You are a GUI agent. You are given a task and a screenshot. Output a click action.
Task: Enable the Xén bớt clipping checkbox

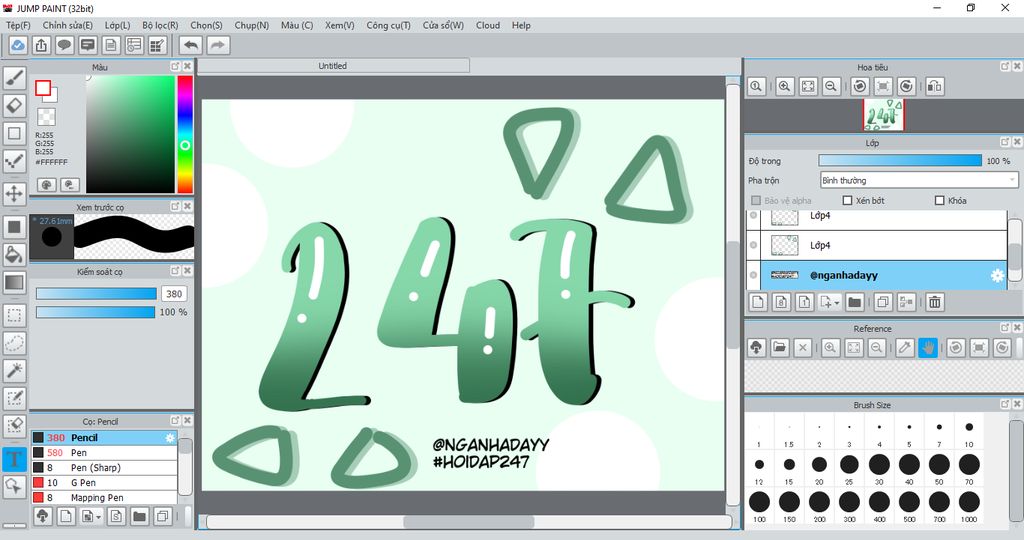click(x=848, y=200)
